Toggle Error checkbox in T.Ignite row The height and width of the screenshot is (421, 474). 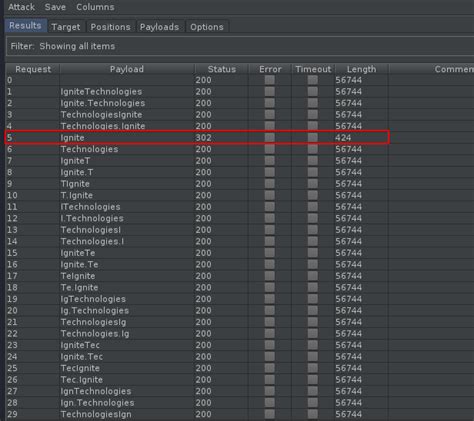(x=270, y=195)
